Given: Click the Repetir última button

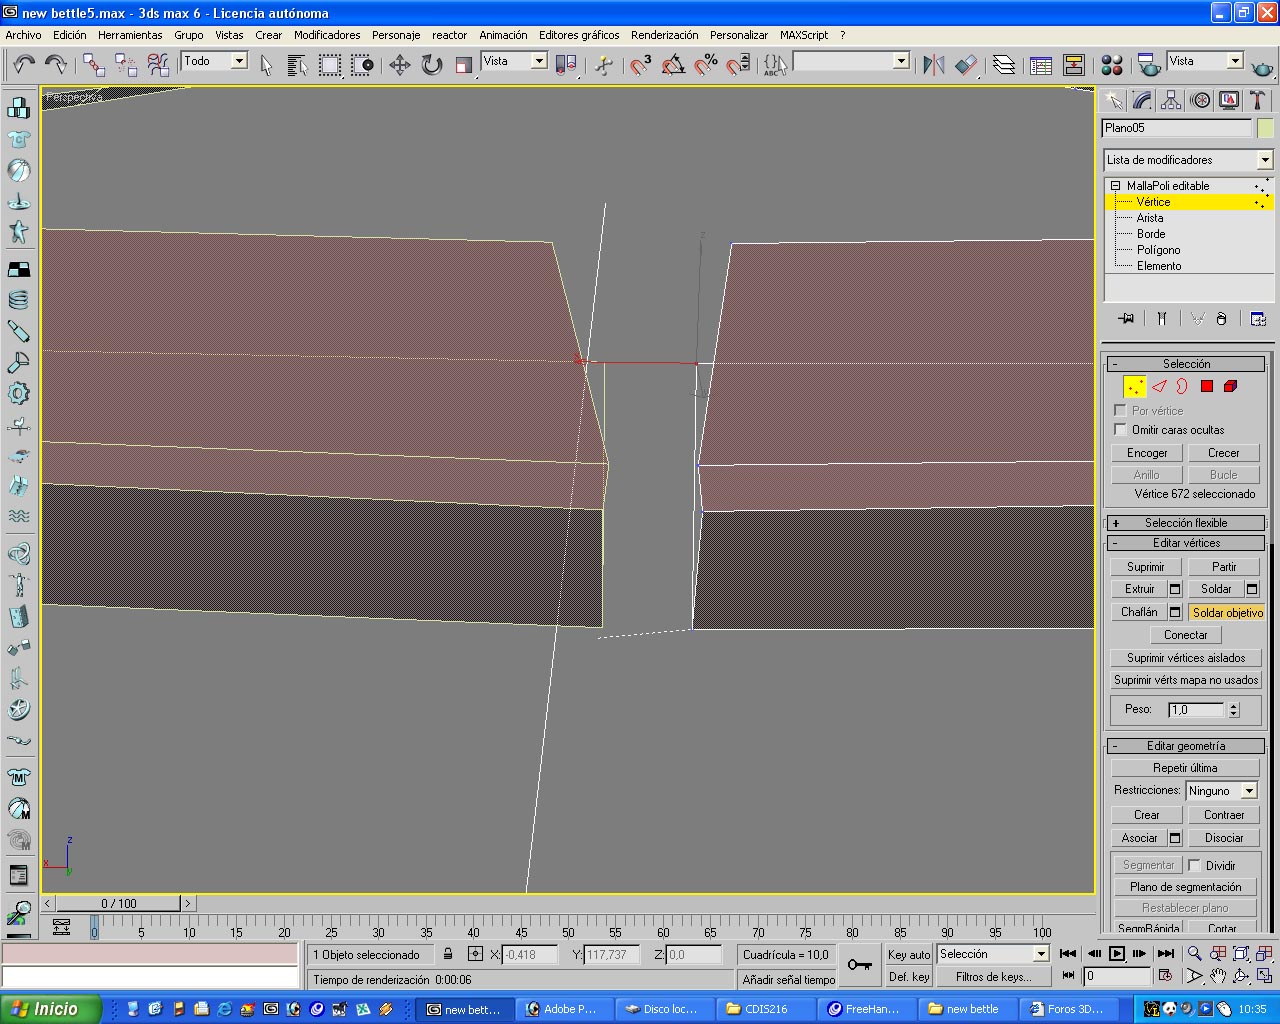Looking at the screenshot, I should pos(1185,768).
